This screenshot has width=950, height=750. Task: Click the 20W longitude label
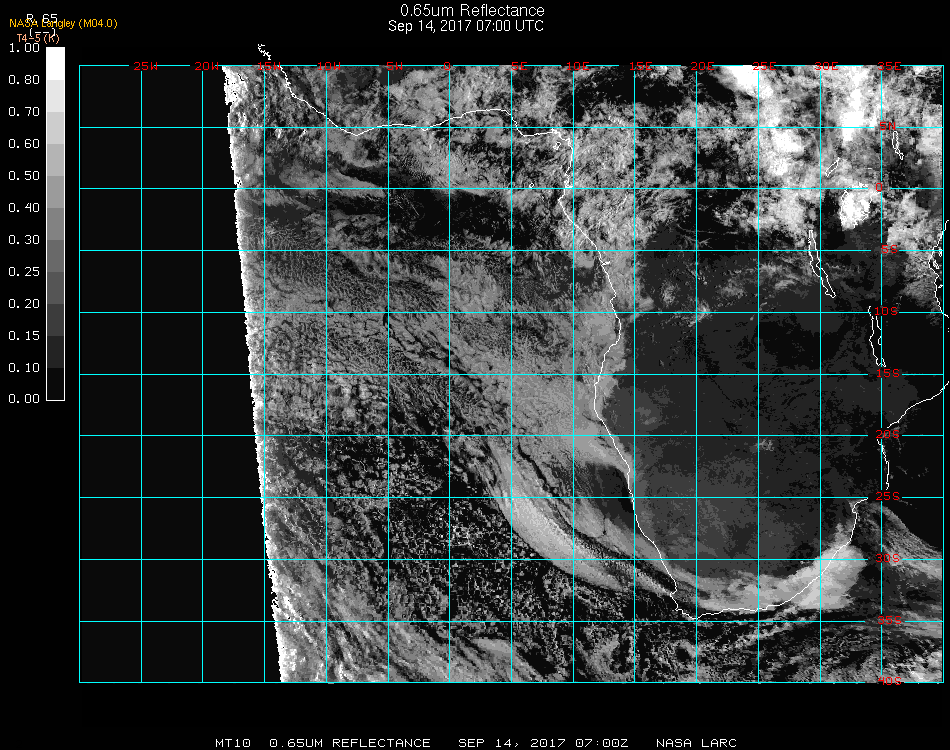(x=207, y=66)
